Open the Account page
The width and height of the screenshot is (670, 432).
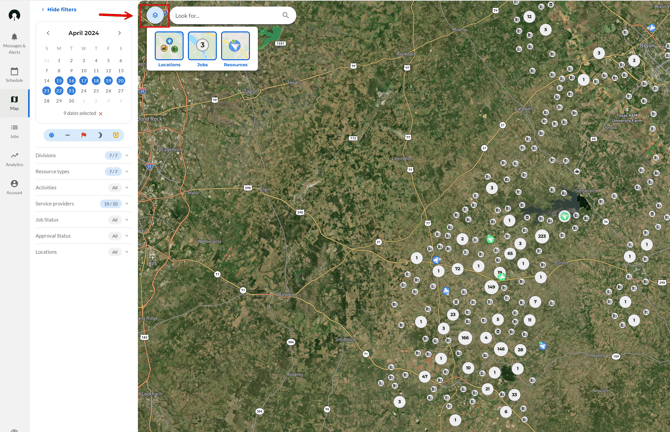pos(14,187)
